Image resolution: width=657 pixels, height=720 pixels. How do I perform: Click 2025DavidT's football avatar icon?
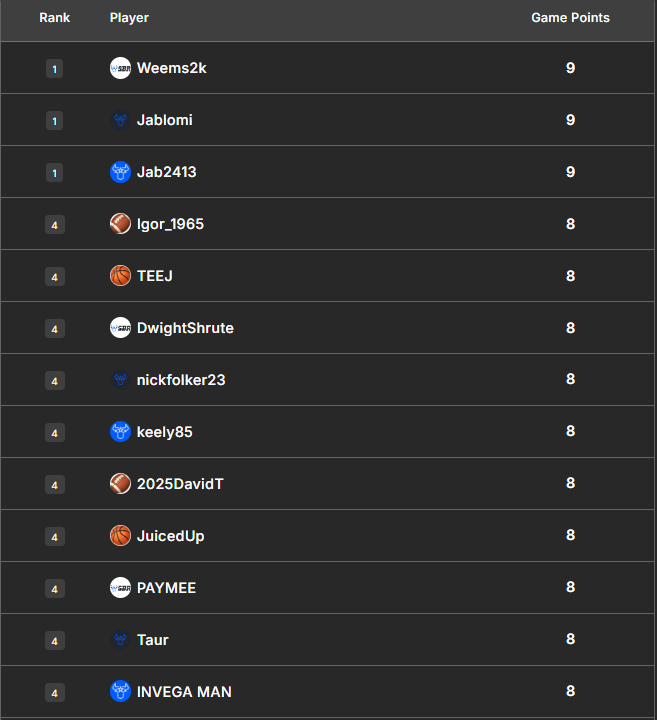coord(120,484)
